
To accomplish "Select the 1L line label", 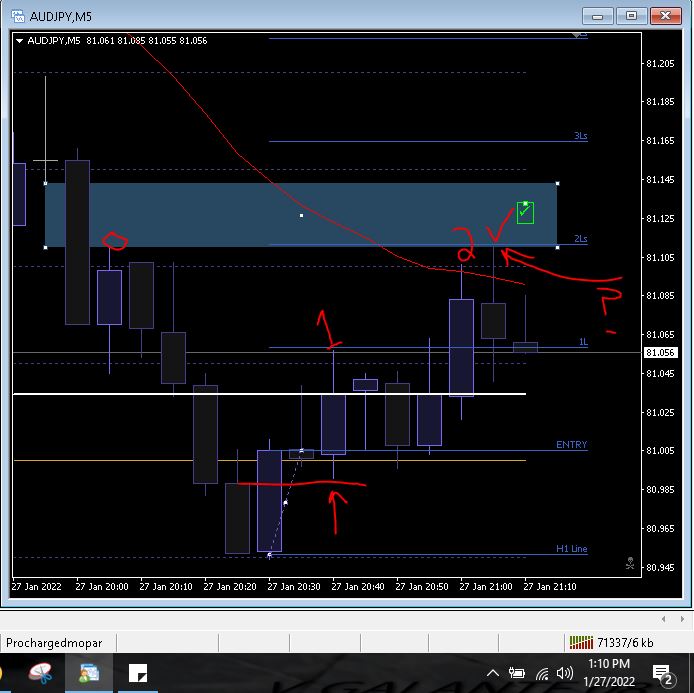I will click(583, 342).
